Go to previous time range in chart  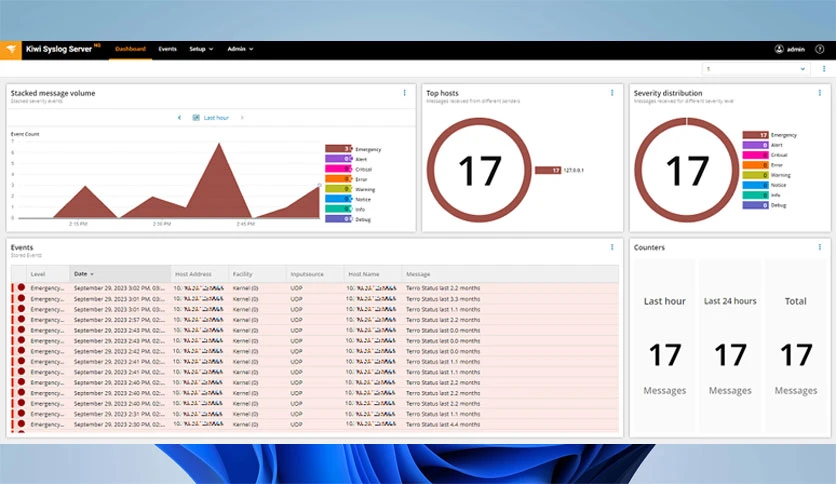click(x=179, y=117)
